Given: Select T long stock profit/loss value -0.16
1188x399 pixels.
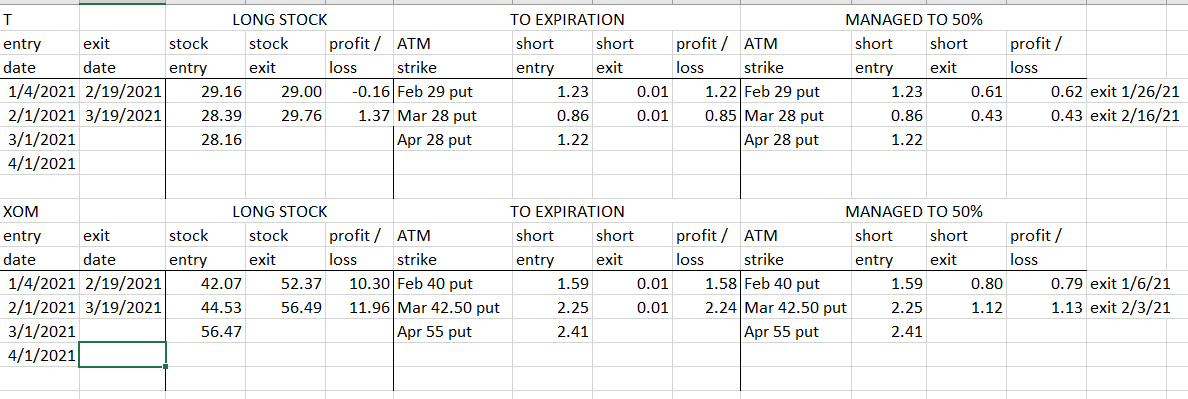Looking at the screenshot, I should pos(360,92).
